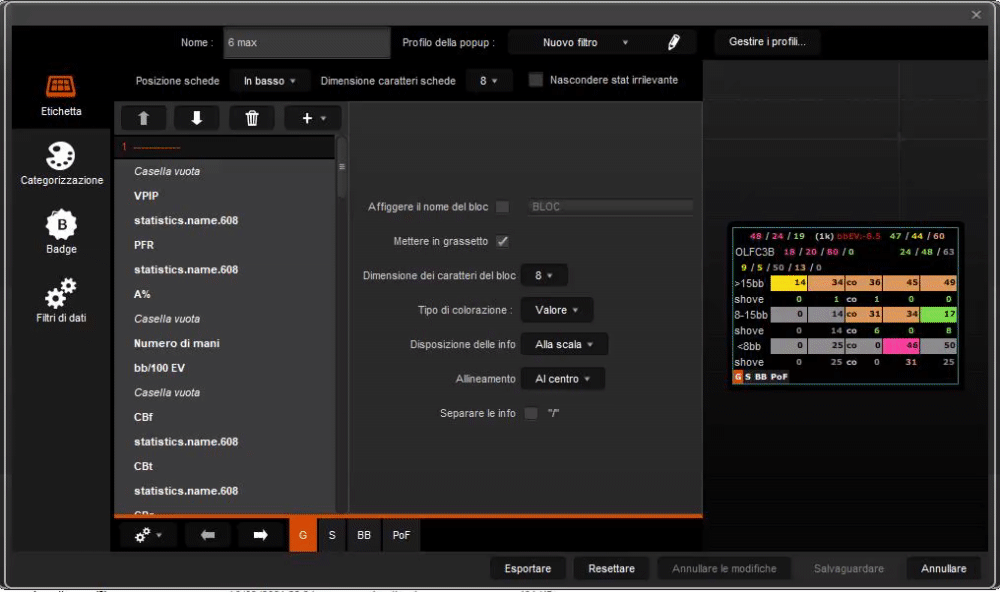1000x592 pixels.
Task: Click Gestire i profili button
Action: 767,41
